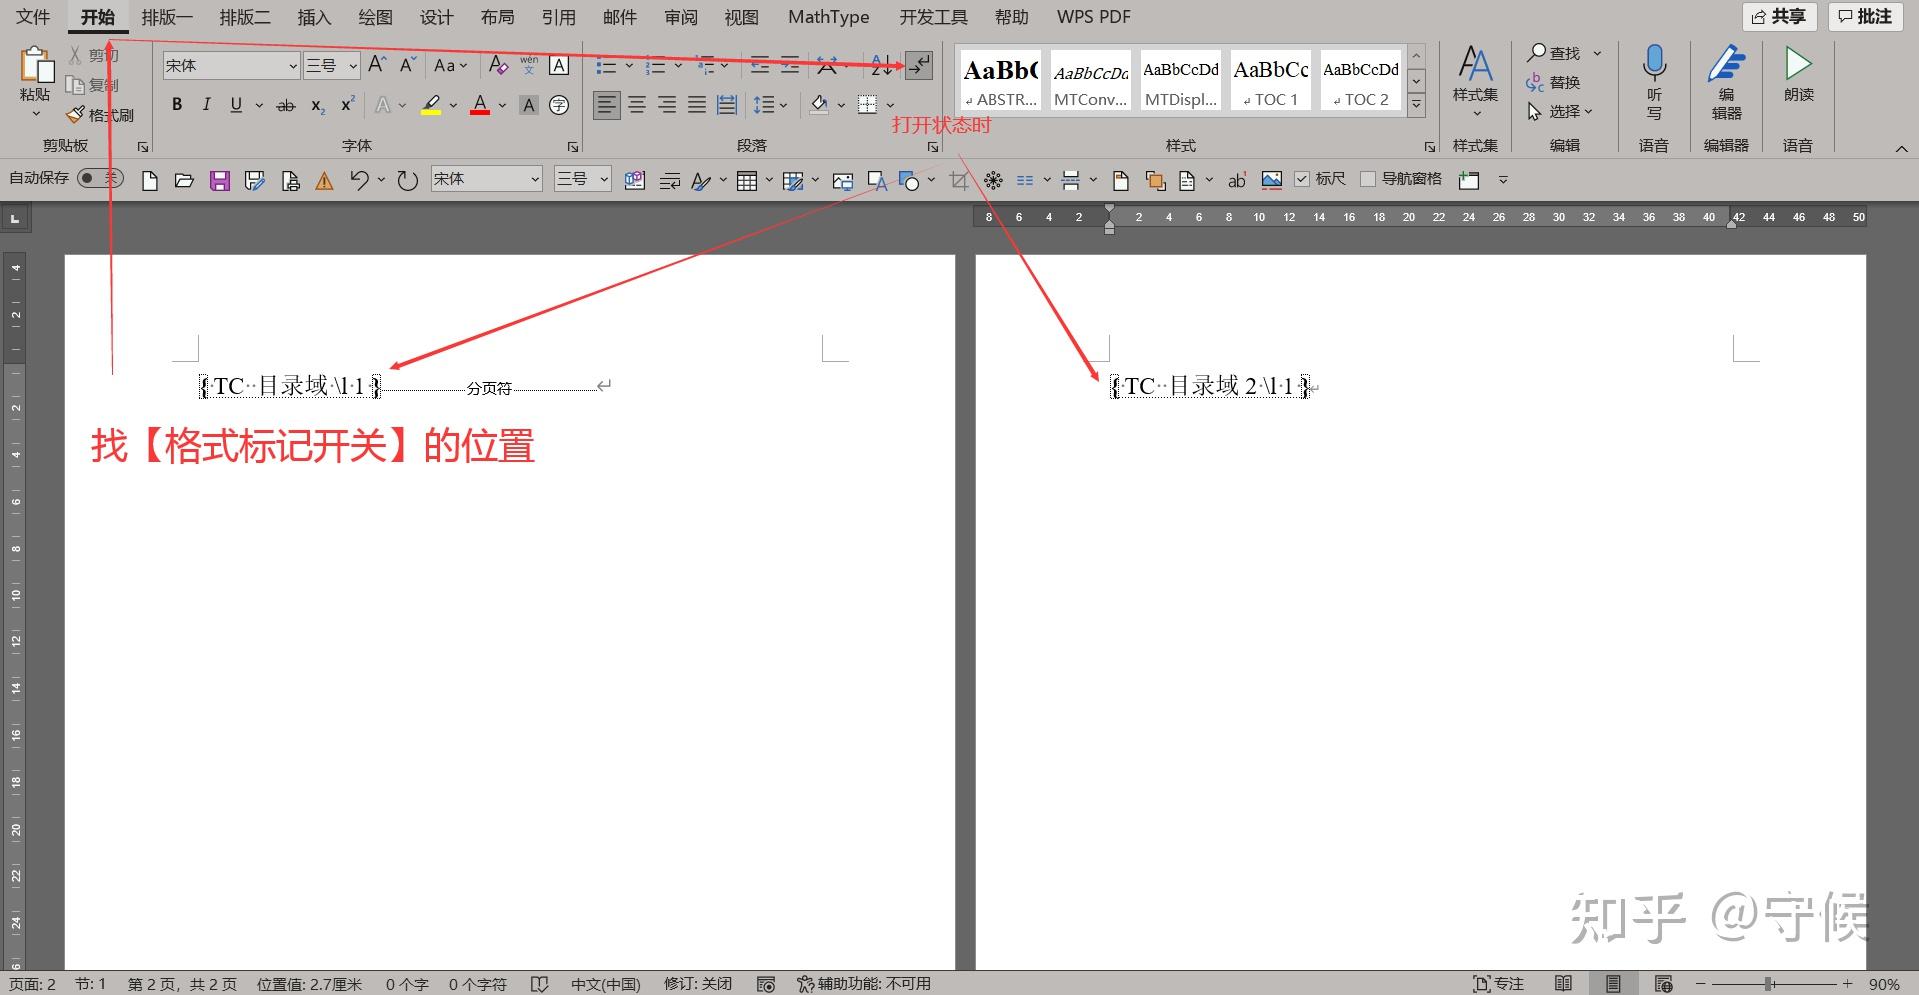The height and width of the screenshot is (995, 1919).
Task: Select the TOC 1 style thumbnail
Action: coord(1270,80)
